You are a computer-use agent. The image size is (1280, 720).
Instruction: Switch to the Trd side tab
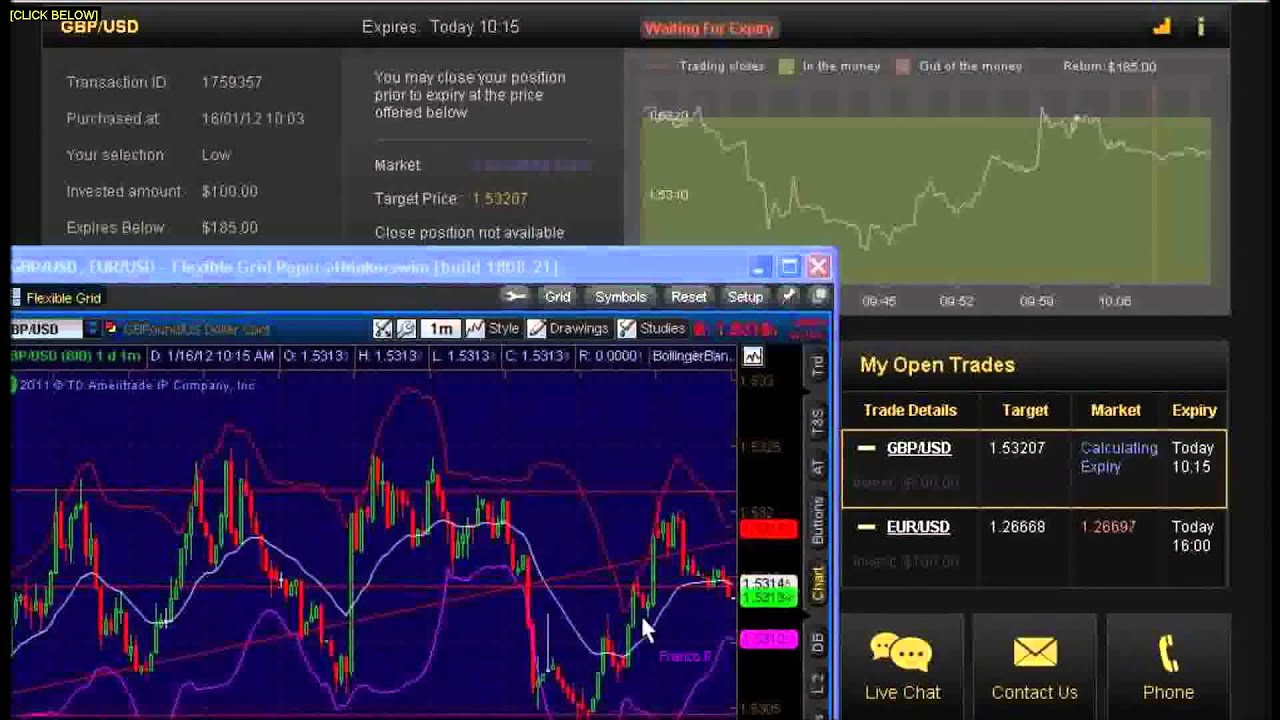(x=818, y=366)
